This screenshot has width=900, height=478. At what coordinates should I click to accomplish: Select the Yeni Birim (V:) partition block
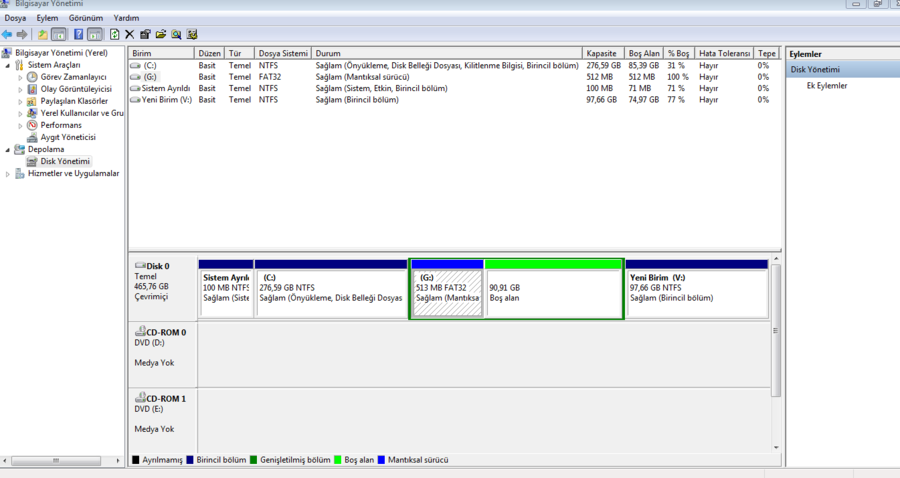coord(696,293)
